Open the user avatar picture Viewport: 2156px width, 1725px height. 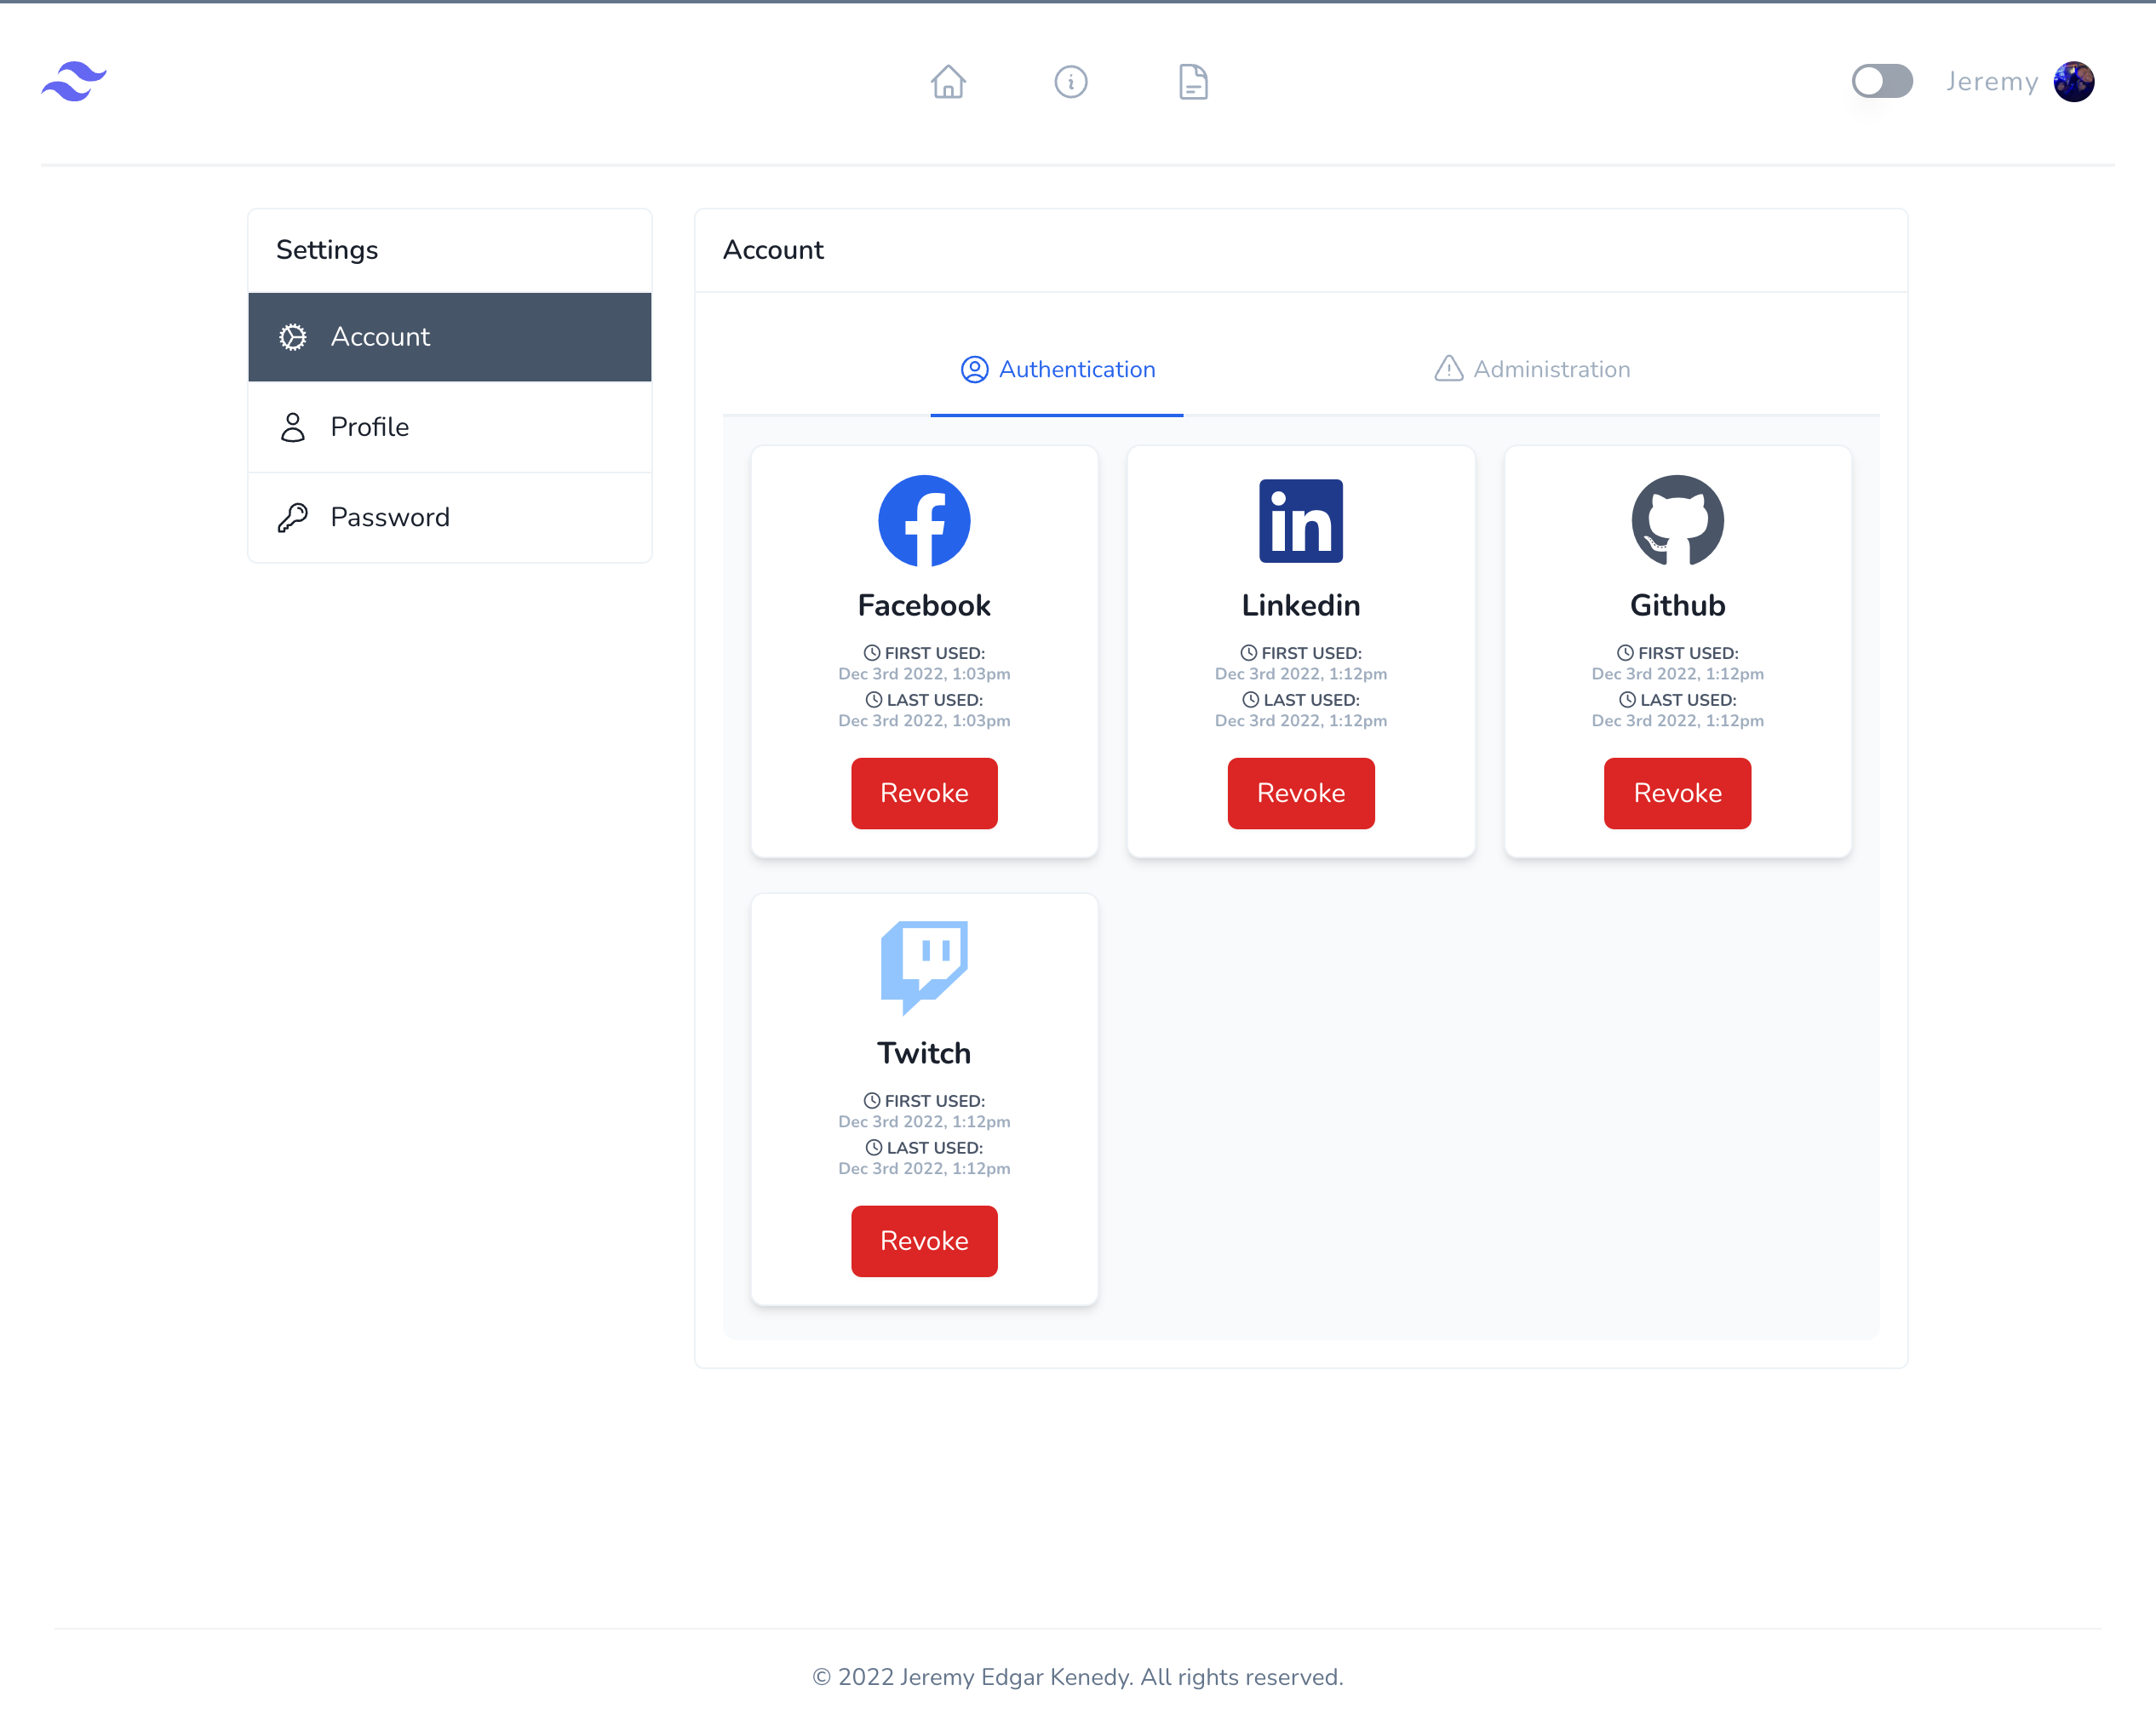(2074, 82)
